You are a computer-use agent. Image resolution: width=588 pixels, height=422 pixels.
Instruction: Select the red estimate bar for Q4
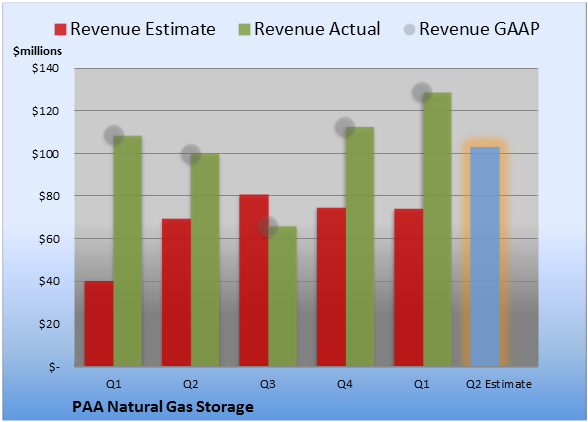pos(331,287)
